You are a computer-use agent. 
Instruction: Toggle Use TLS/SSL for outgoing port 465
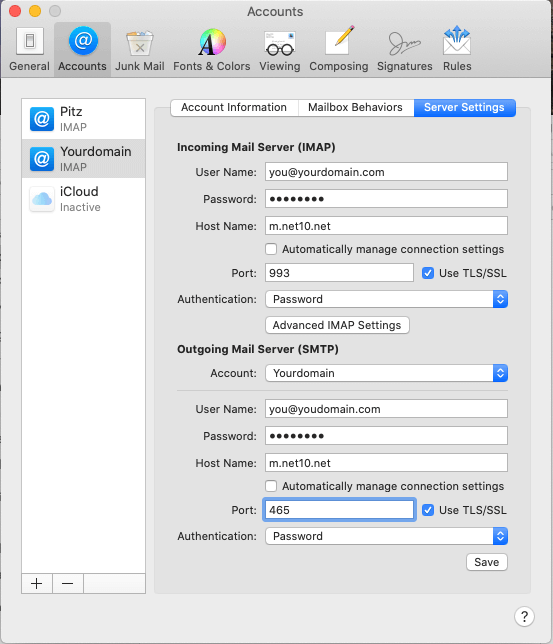[x=428, y=510]
